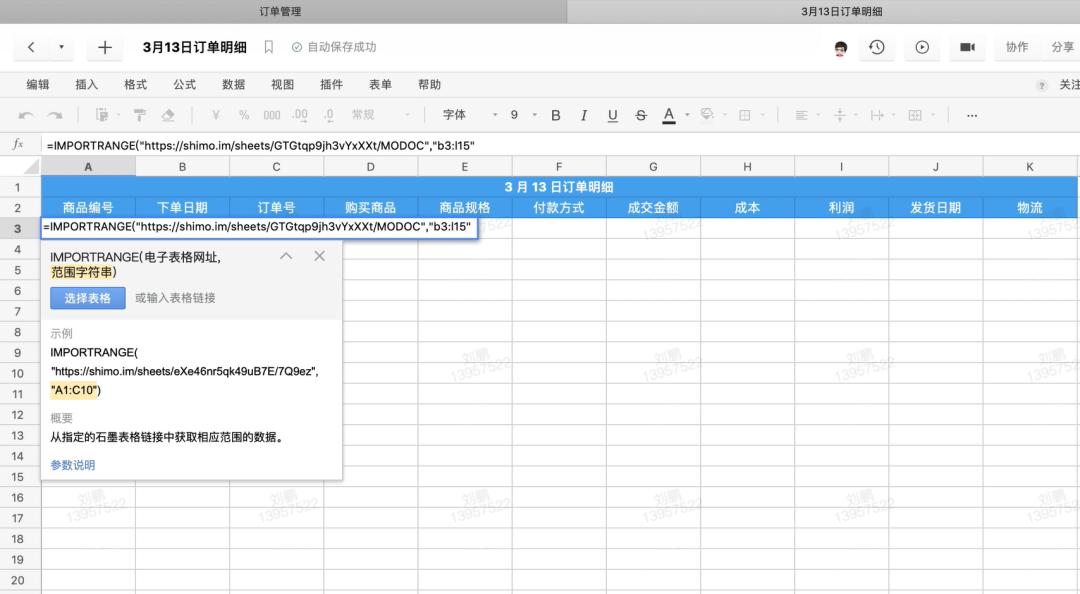Viewport: 1080px width, 594px height.
Task: Apply percentage number format
Action: click(246, 115)
